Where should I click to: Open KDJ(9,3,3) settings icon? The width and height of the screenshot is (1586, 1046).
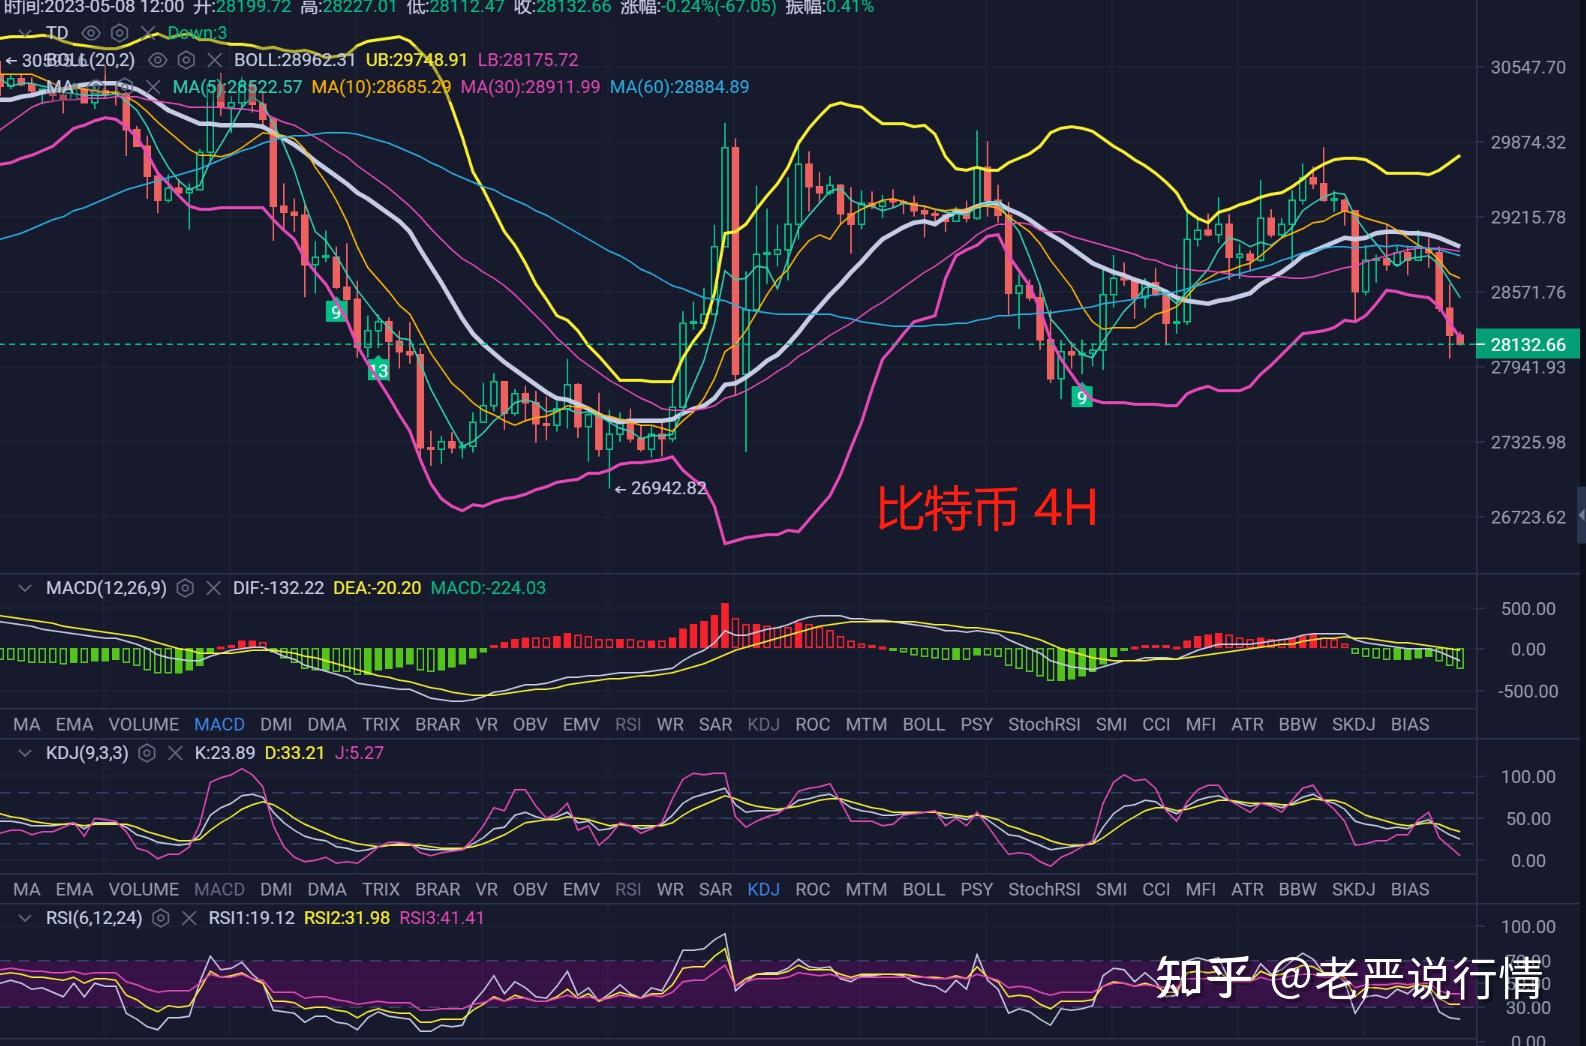click(x=147, y=753)
